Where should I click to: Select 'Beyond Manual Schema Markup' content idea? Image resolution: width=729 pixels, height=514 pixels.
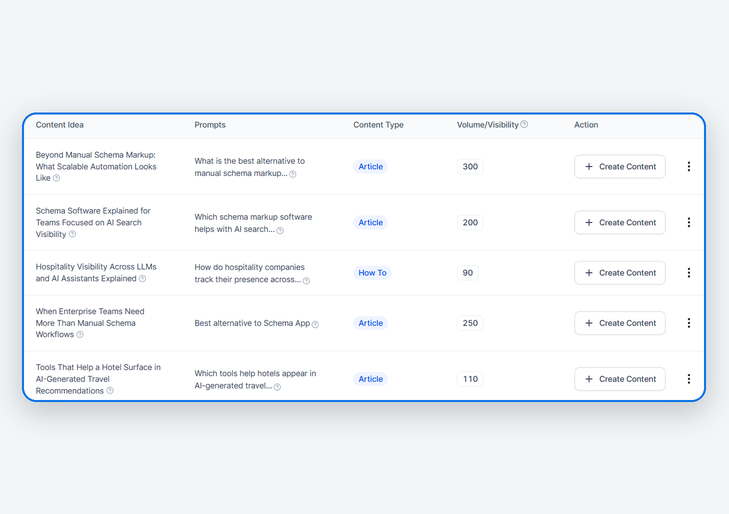tap(96, 166)
